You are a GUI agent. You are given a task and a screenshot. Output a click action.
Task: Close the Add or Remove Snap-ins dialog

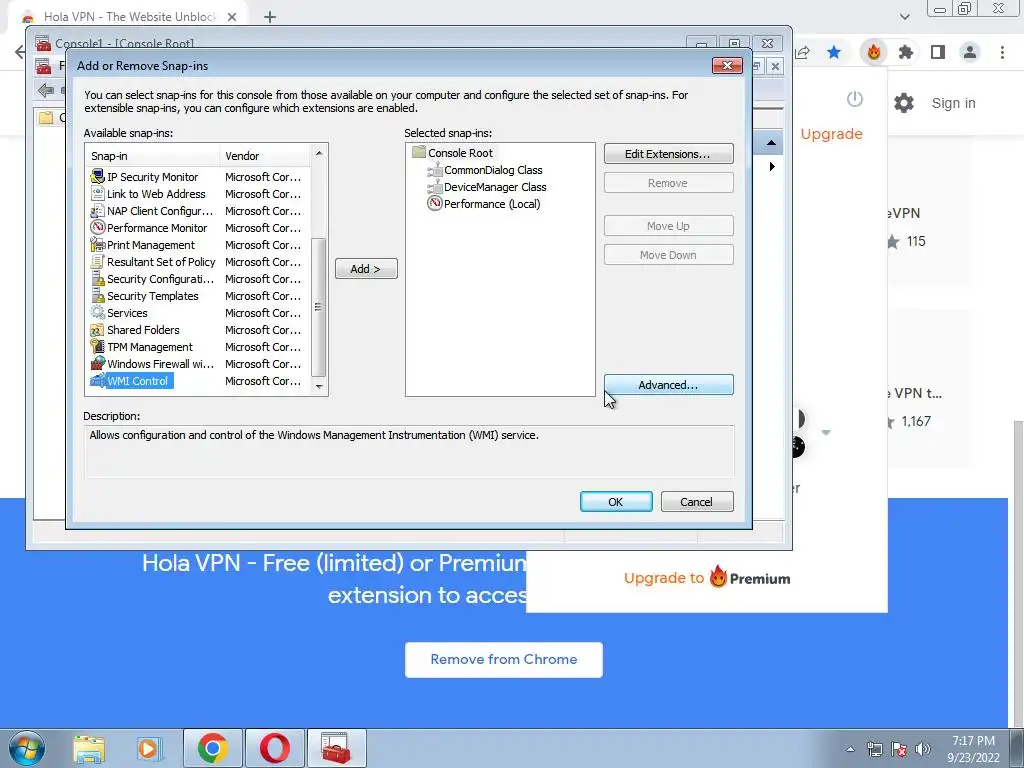[x=727, y=65]
